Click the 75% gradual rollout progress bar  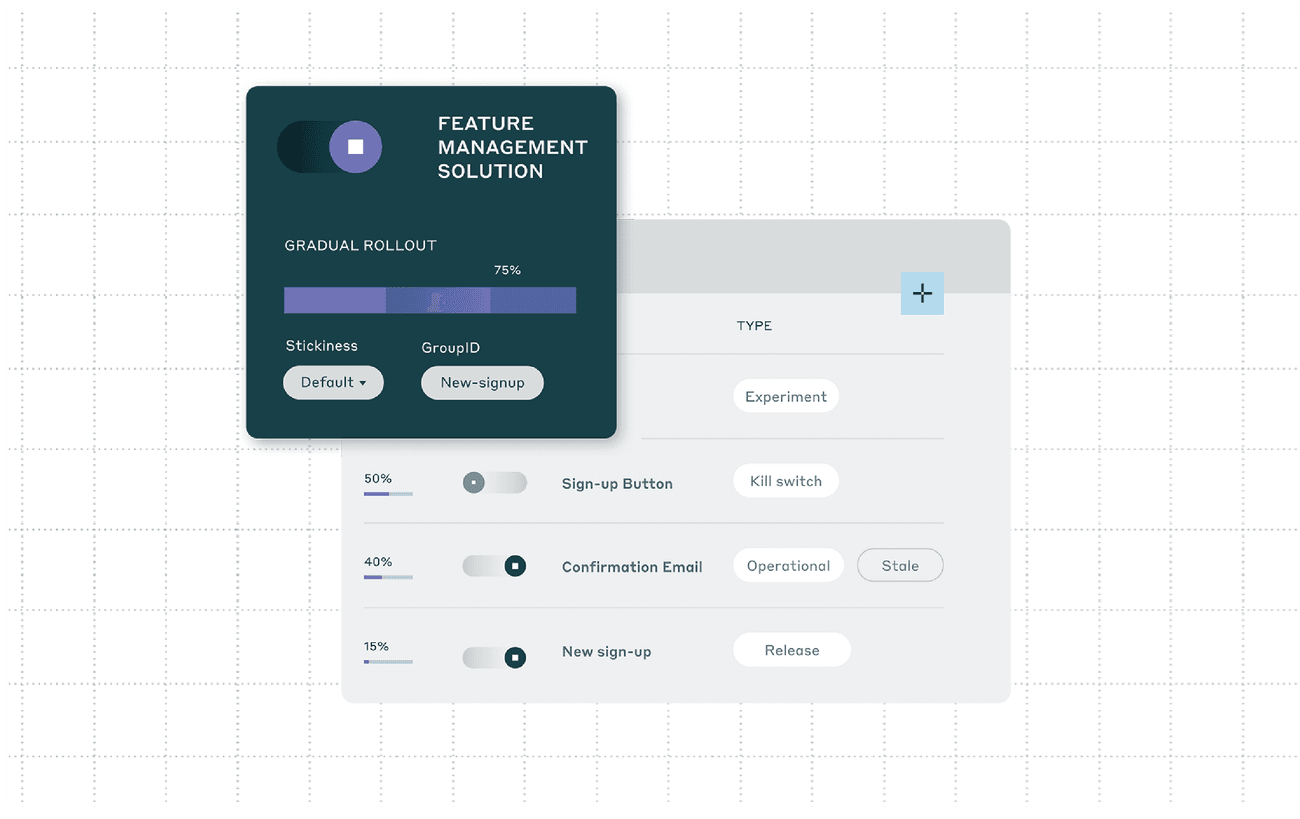[x=430, y=300]
